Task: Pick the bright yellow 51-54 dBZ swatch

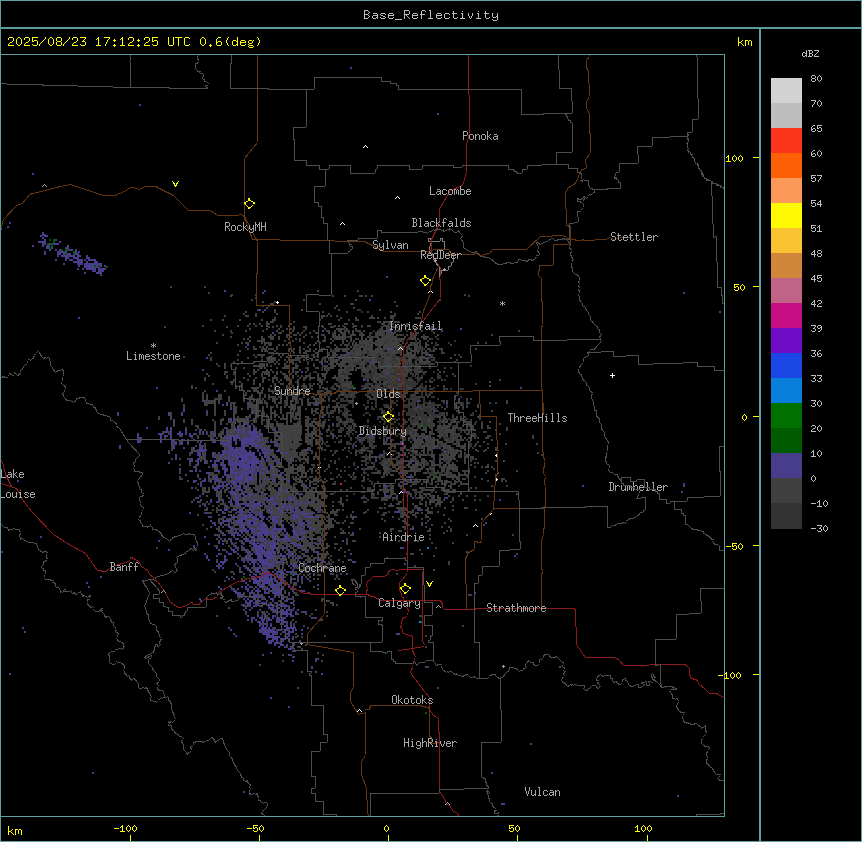Action: point(786,215)
